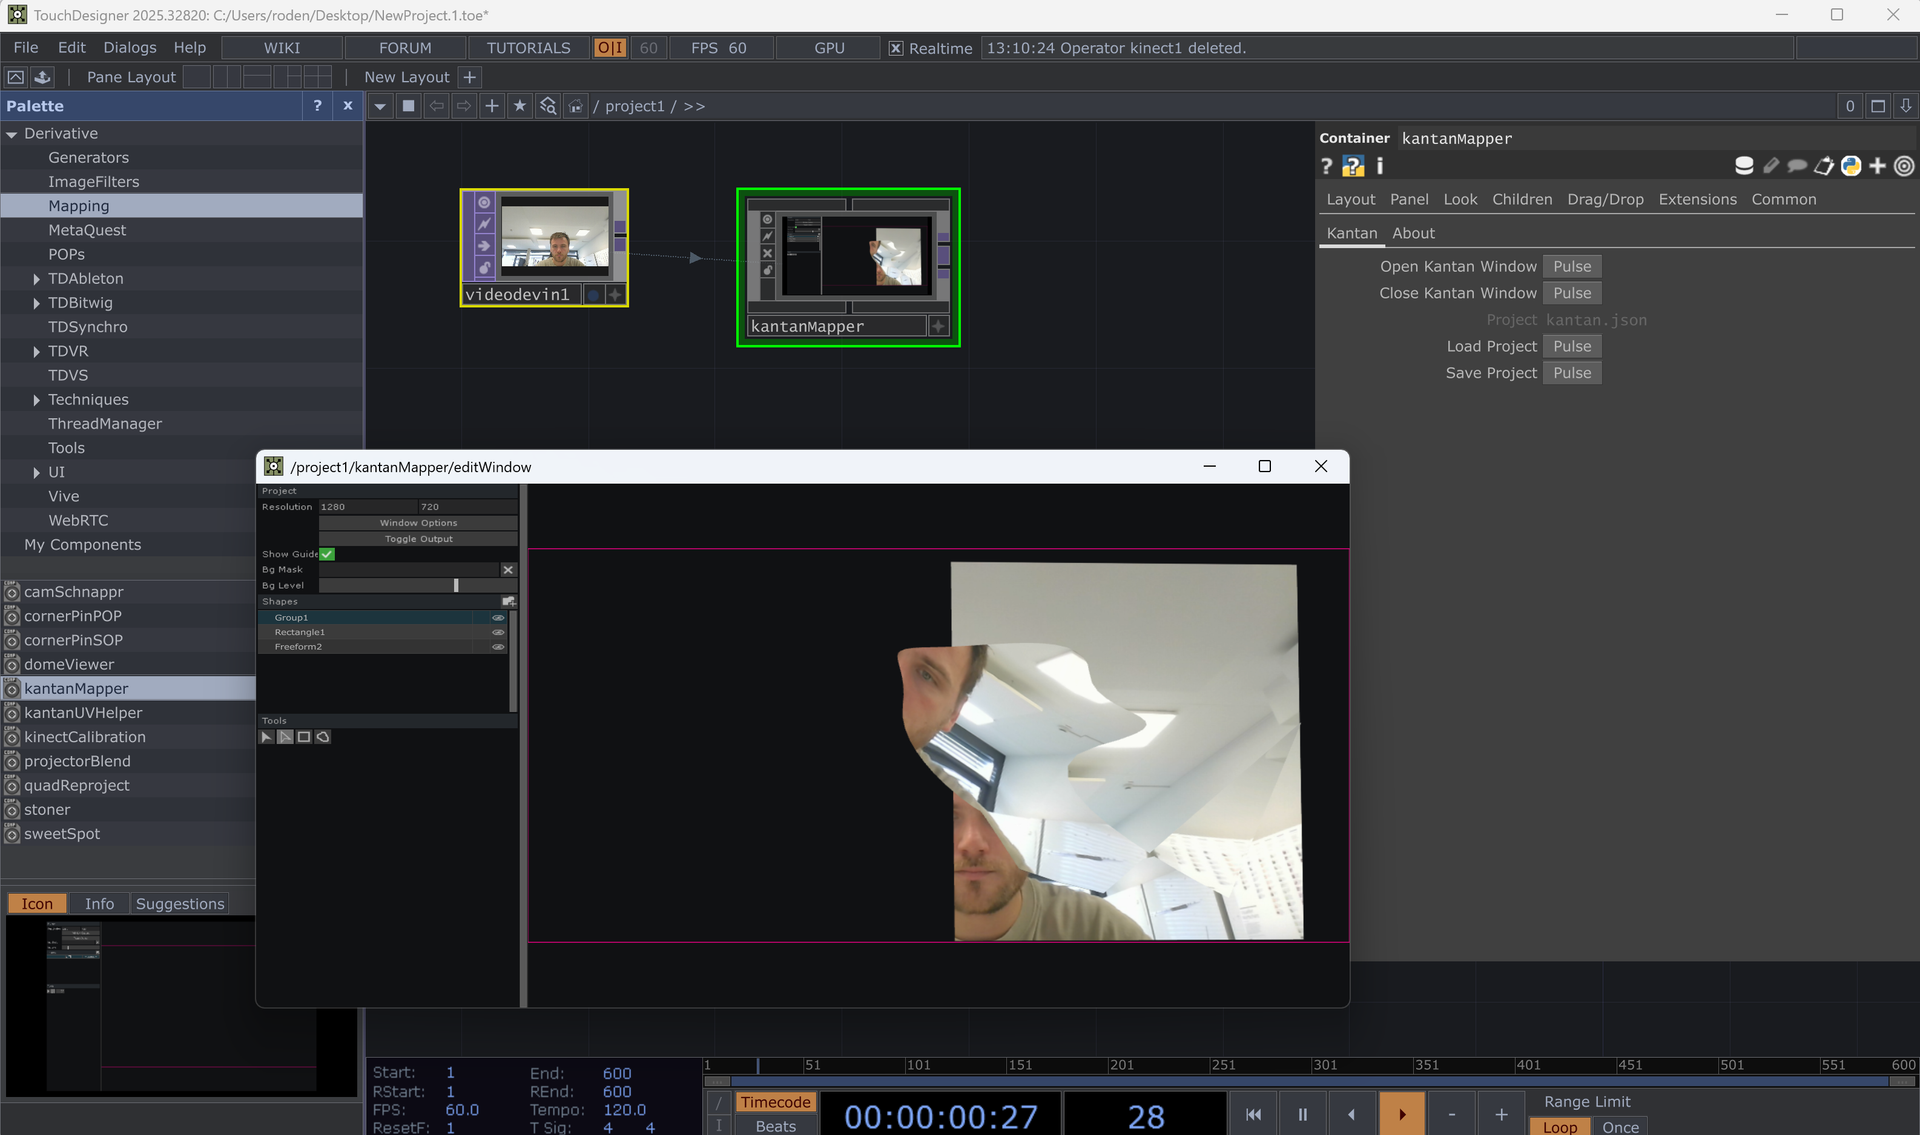This screenshot has height=1135, width=1920.
Task: Click the bookmark star icon in the network toolbar
Action: coord(520,106)
